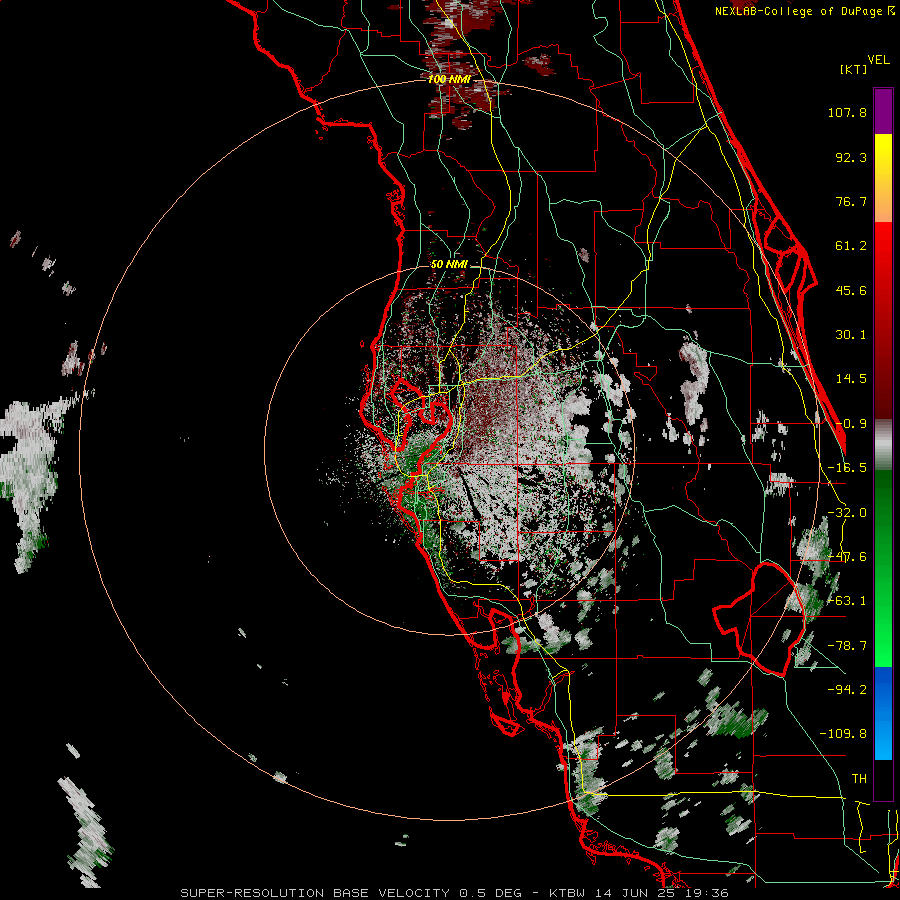Select the 0.5 DEG elevation text
This screenshot has width=900, height=900.
coord(490,893)
